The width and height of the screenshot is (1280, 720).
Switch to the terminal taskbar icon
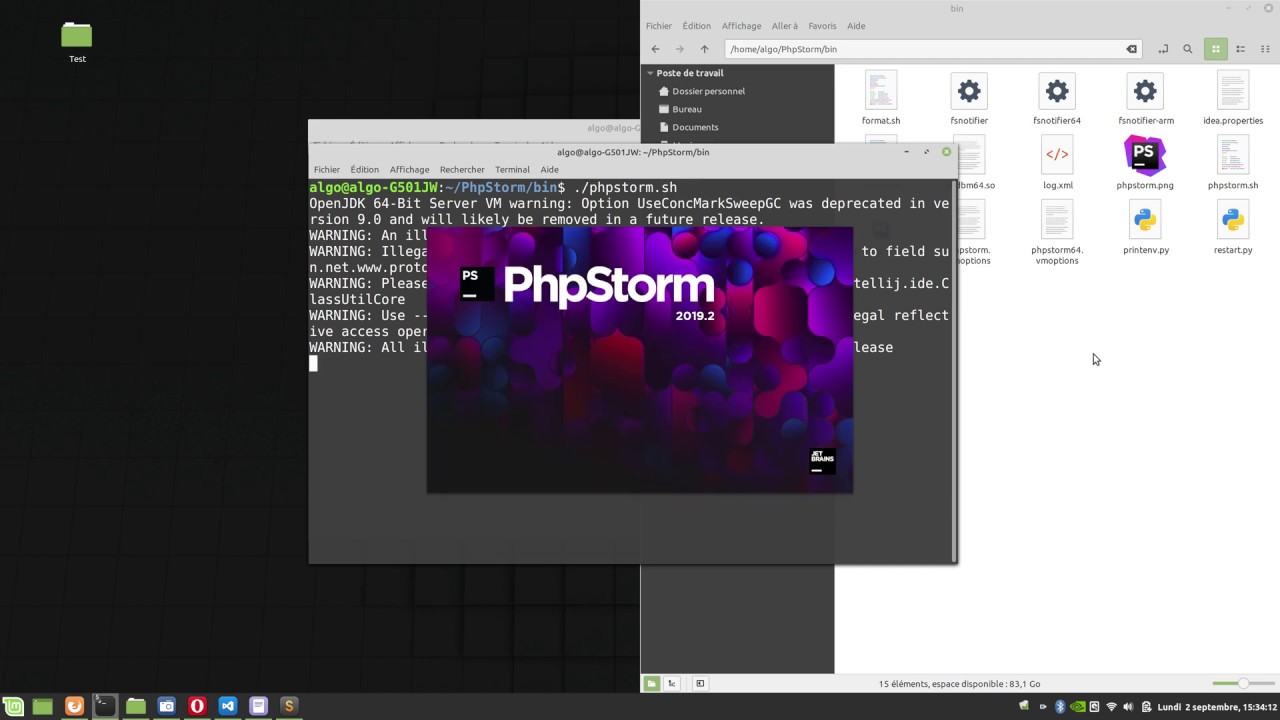click(x=105, y=706)
